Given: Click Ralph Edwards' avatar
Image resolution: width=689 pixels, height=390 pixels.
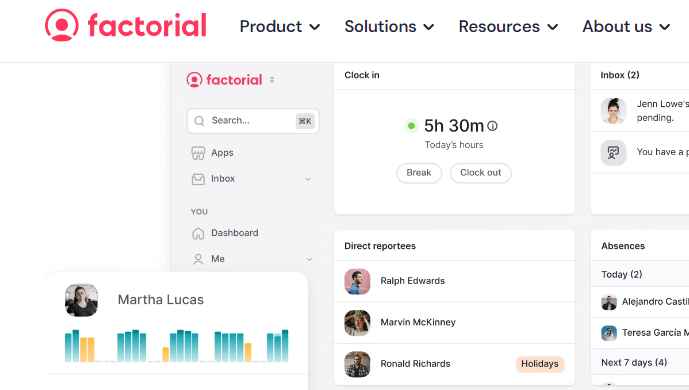Looking at the screenshot, I should 357,282.
